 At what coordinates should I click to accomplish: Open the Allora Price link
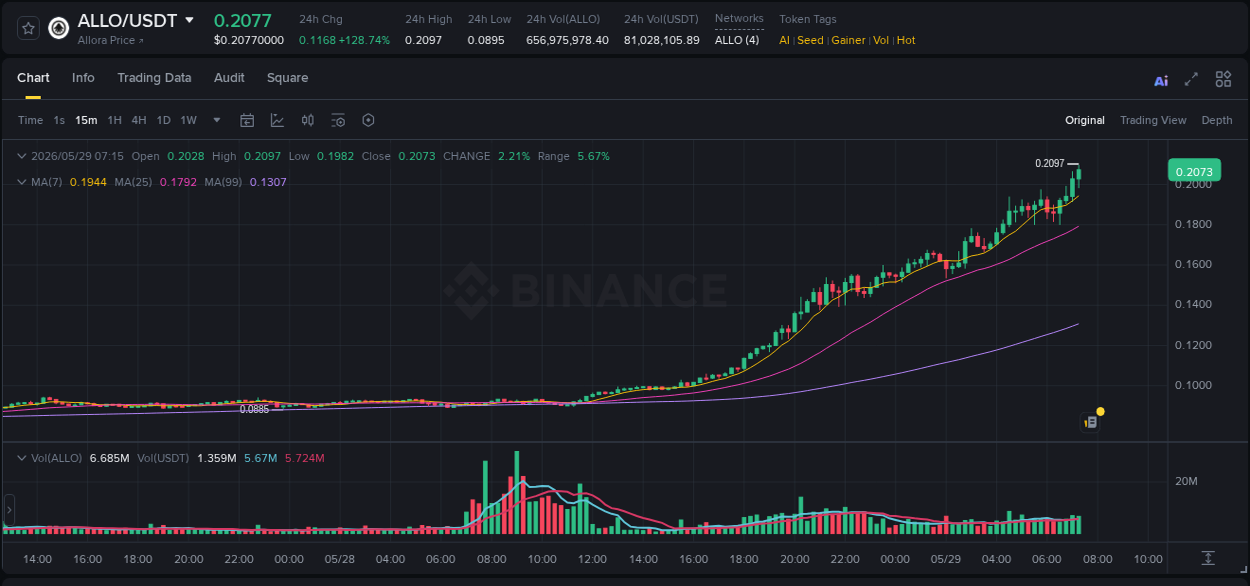(111, 41)
